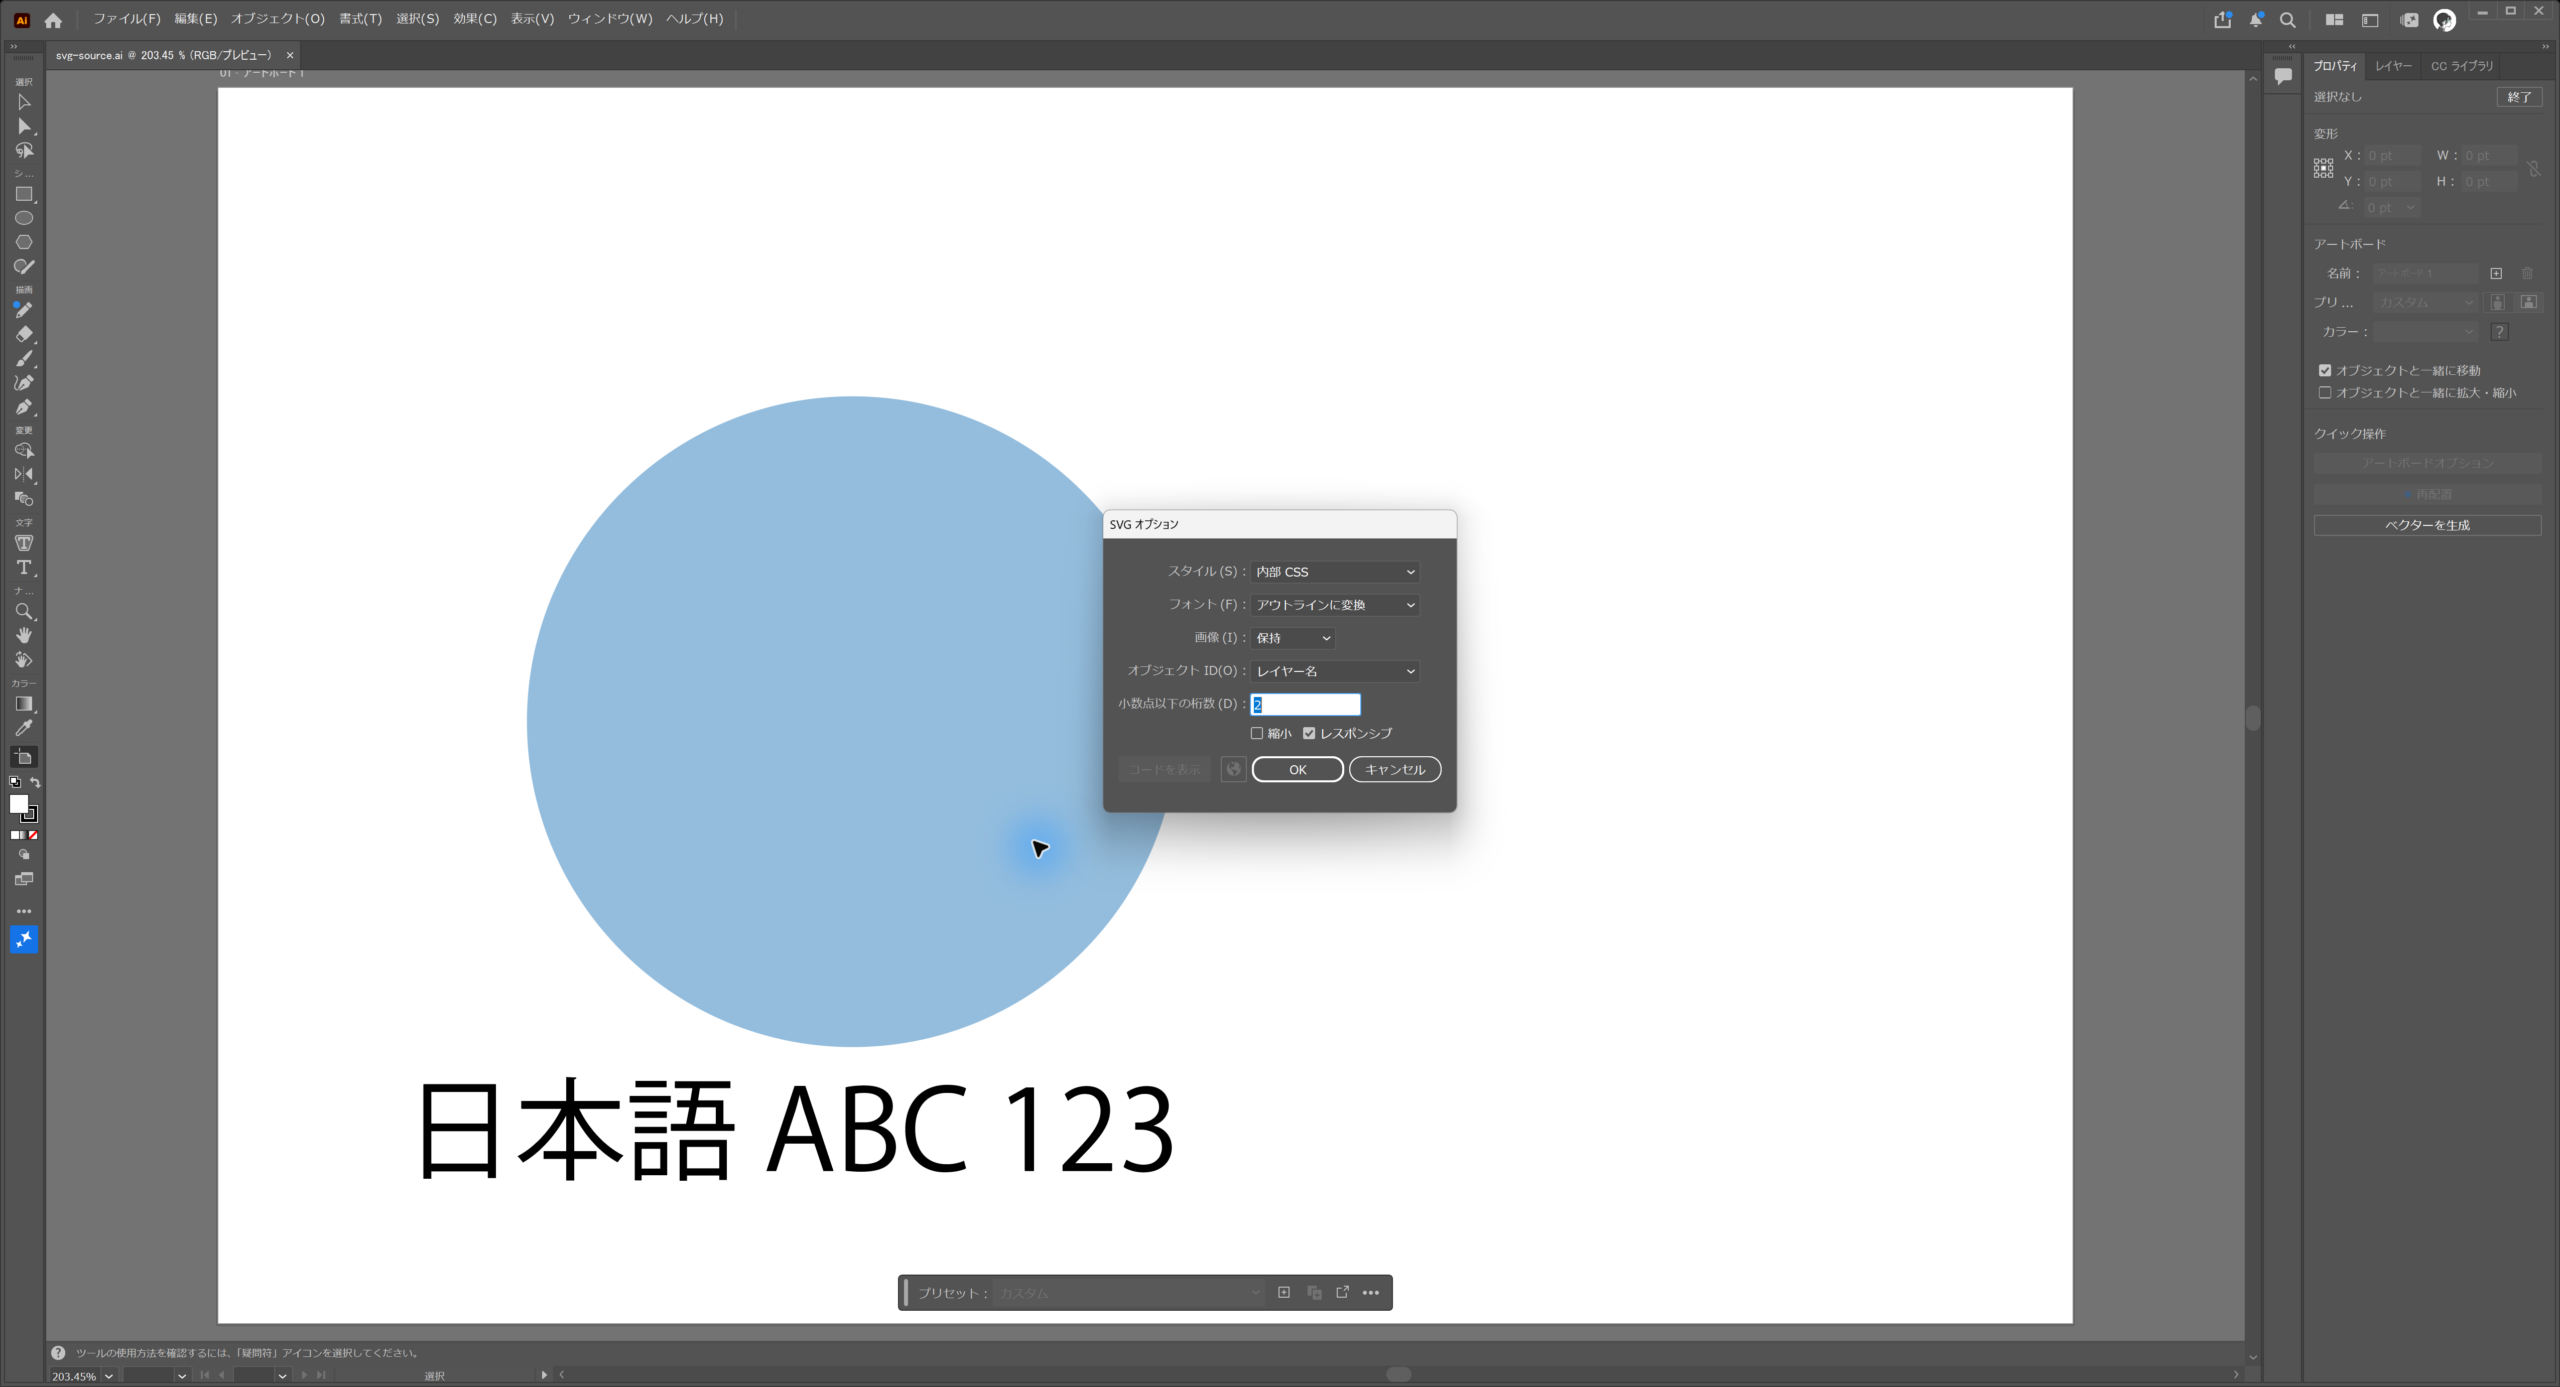This screenshot has width=2560, height=1387.
Task: Select the Eyedropper tool
Action: (24, 728)
